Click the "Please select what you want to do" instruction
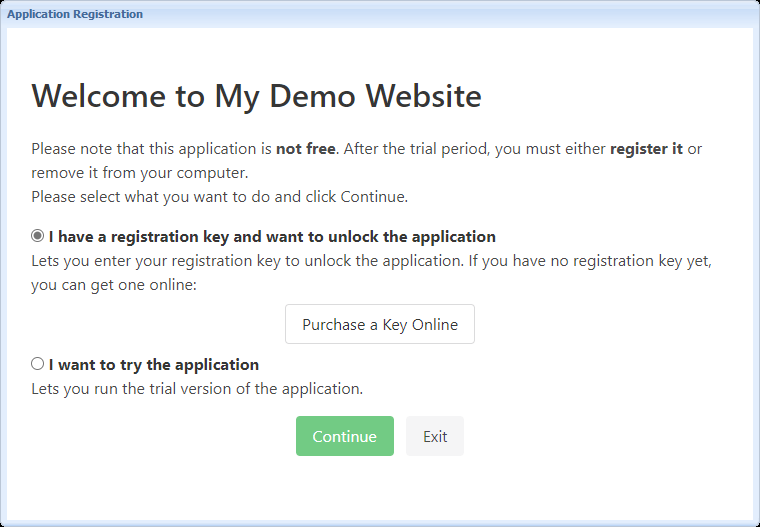 coord(219,196)
